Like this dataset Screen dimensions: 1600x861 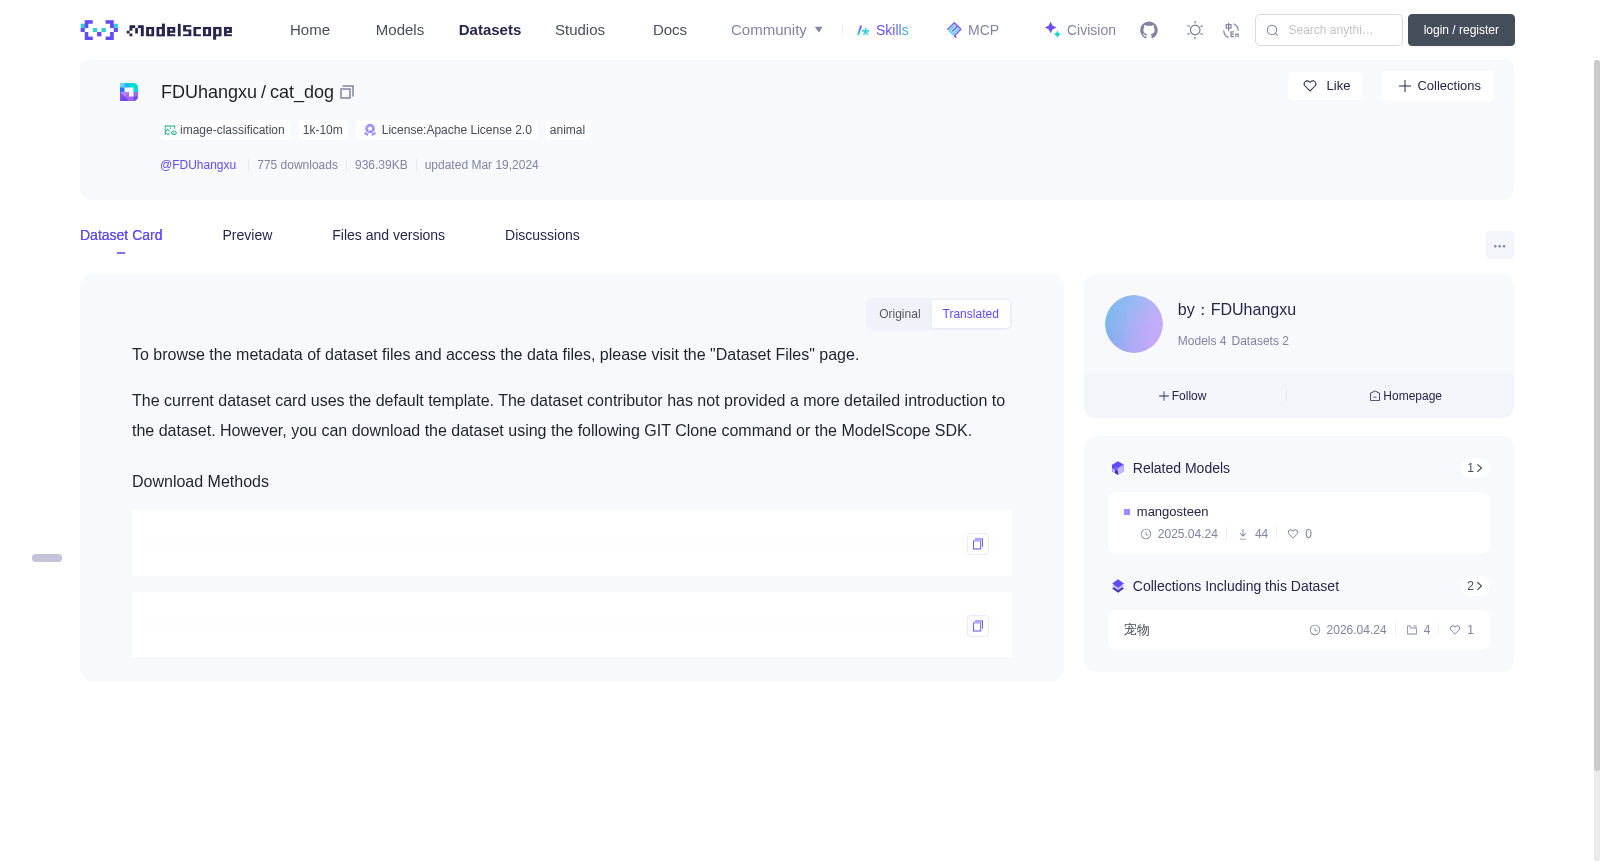(1325, 86)
